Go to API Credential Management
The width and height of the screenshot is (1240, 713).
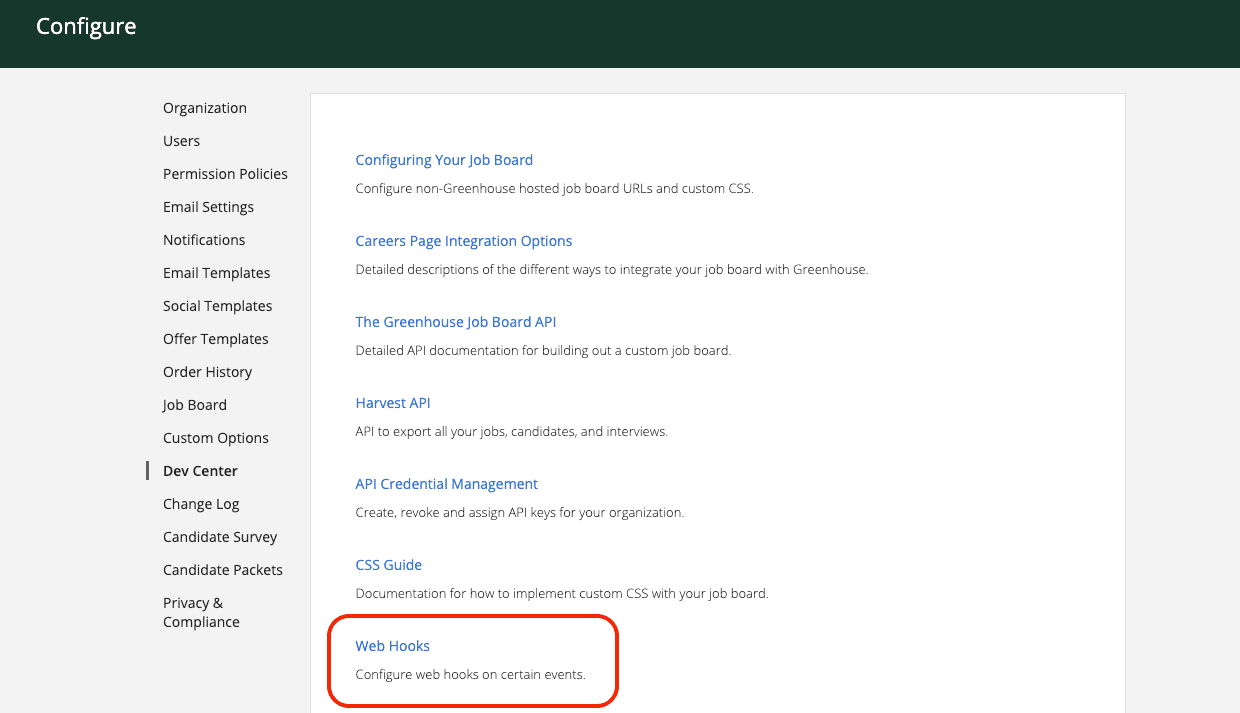pos(446,484)
